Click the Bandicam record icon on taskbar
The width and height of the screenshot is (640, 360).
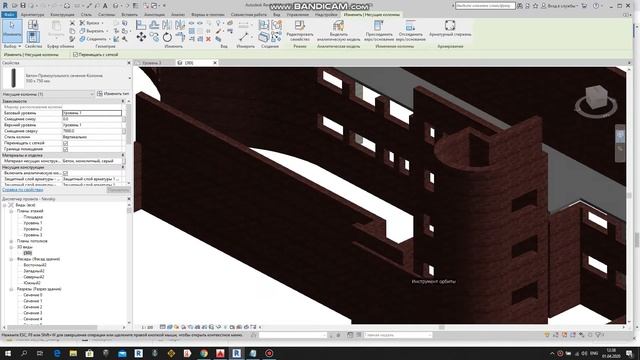pyautogui.click(x=269, y=353)
